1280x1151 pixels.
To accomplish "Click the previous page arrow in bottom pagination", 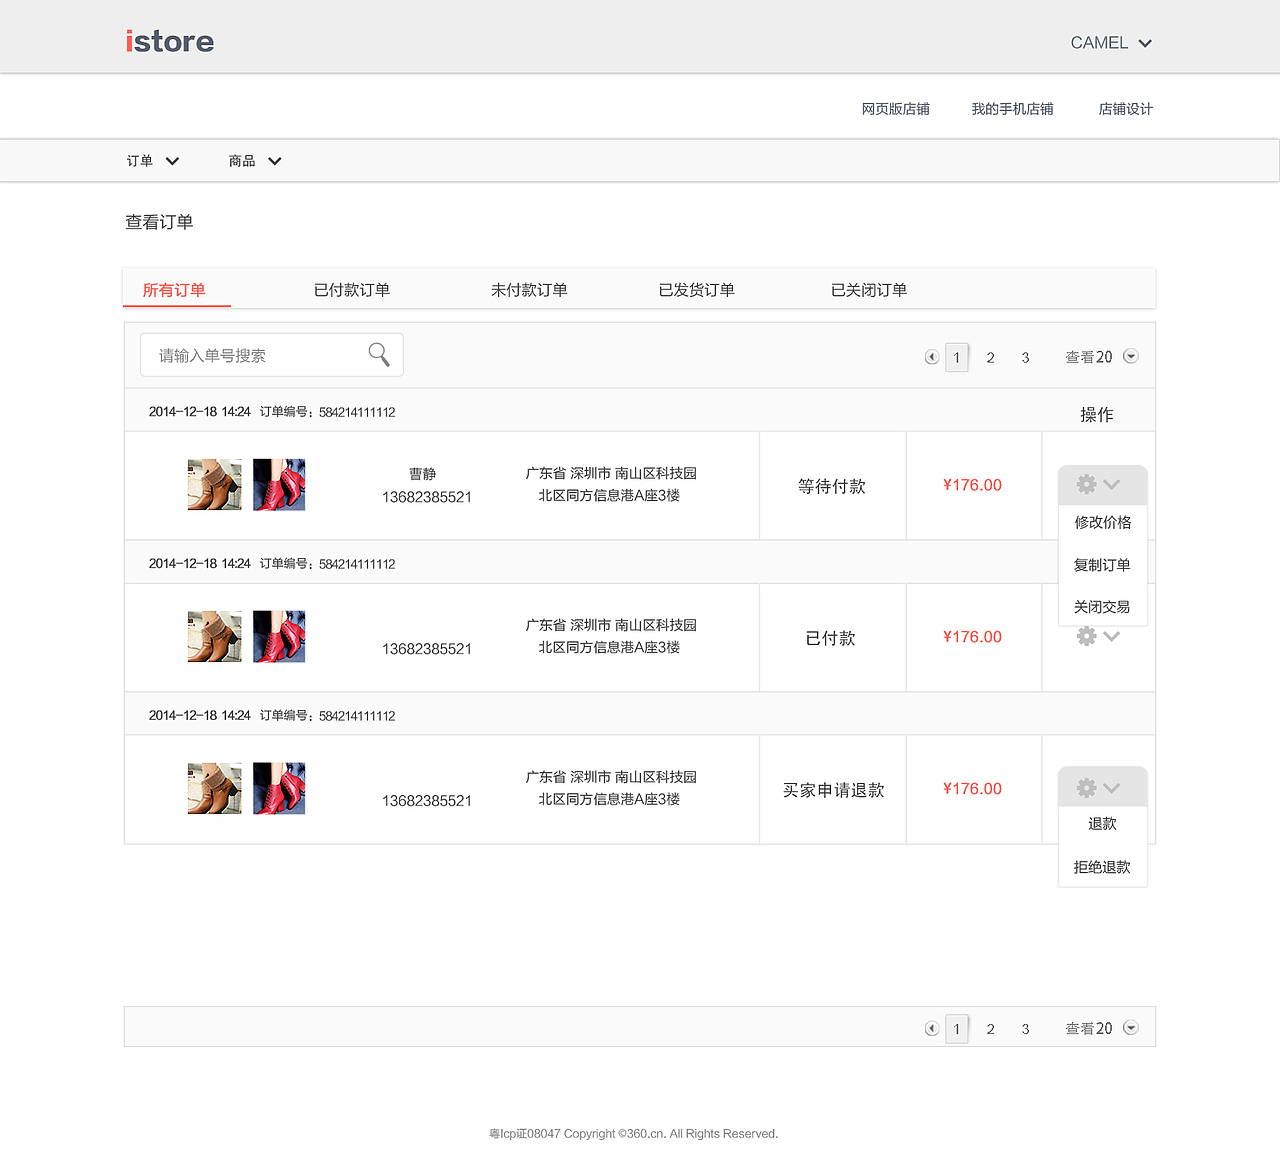I will coord(931,1027).
